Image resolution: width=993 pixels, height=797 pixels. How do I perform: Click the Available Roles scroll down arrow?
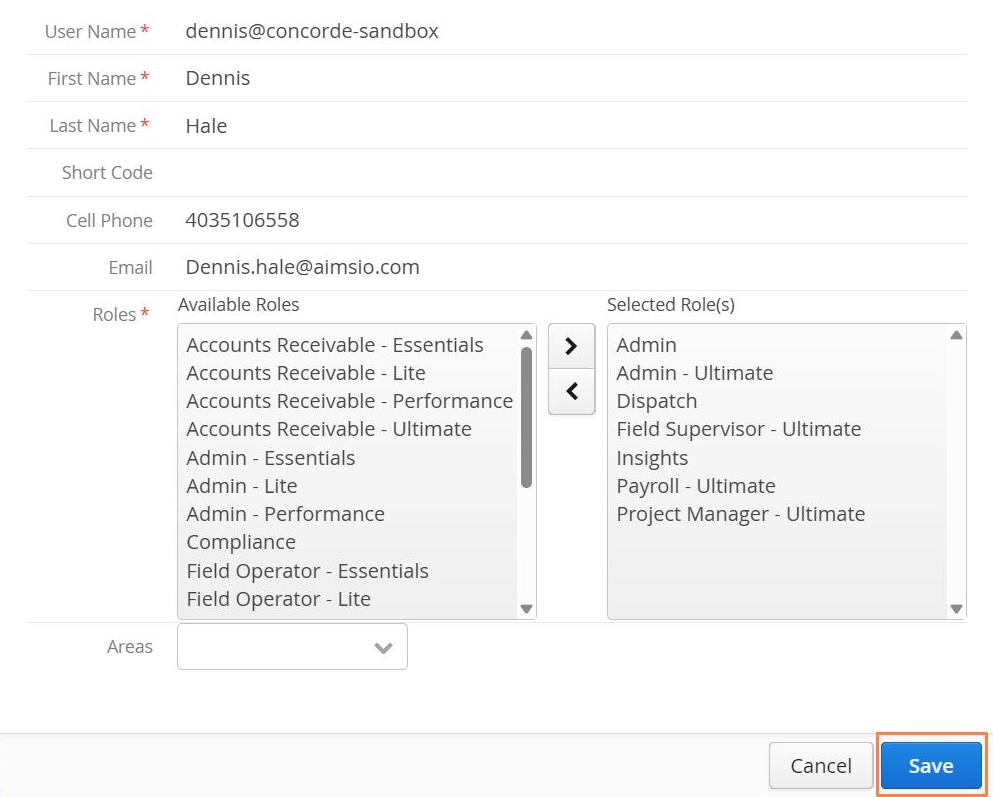526,608
